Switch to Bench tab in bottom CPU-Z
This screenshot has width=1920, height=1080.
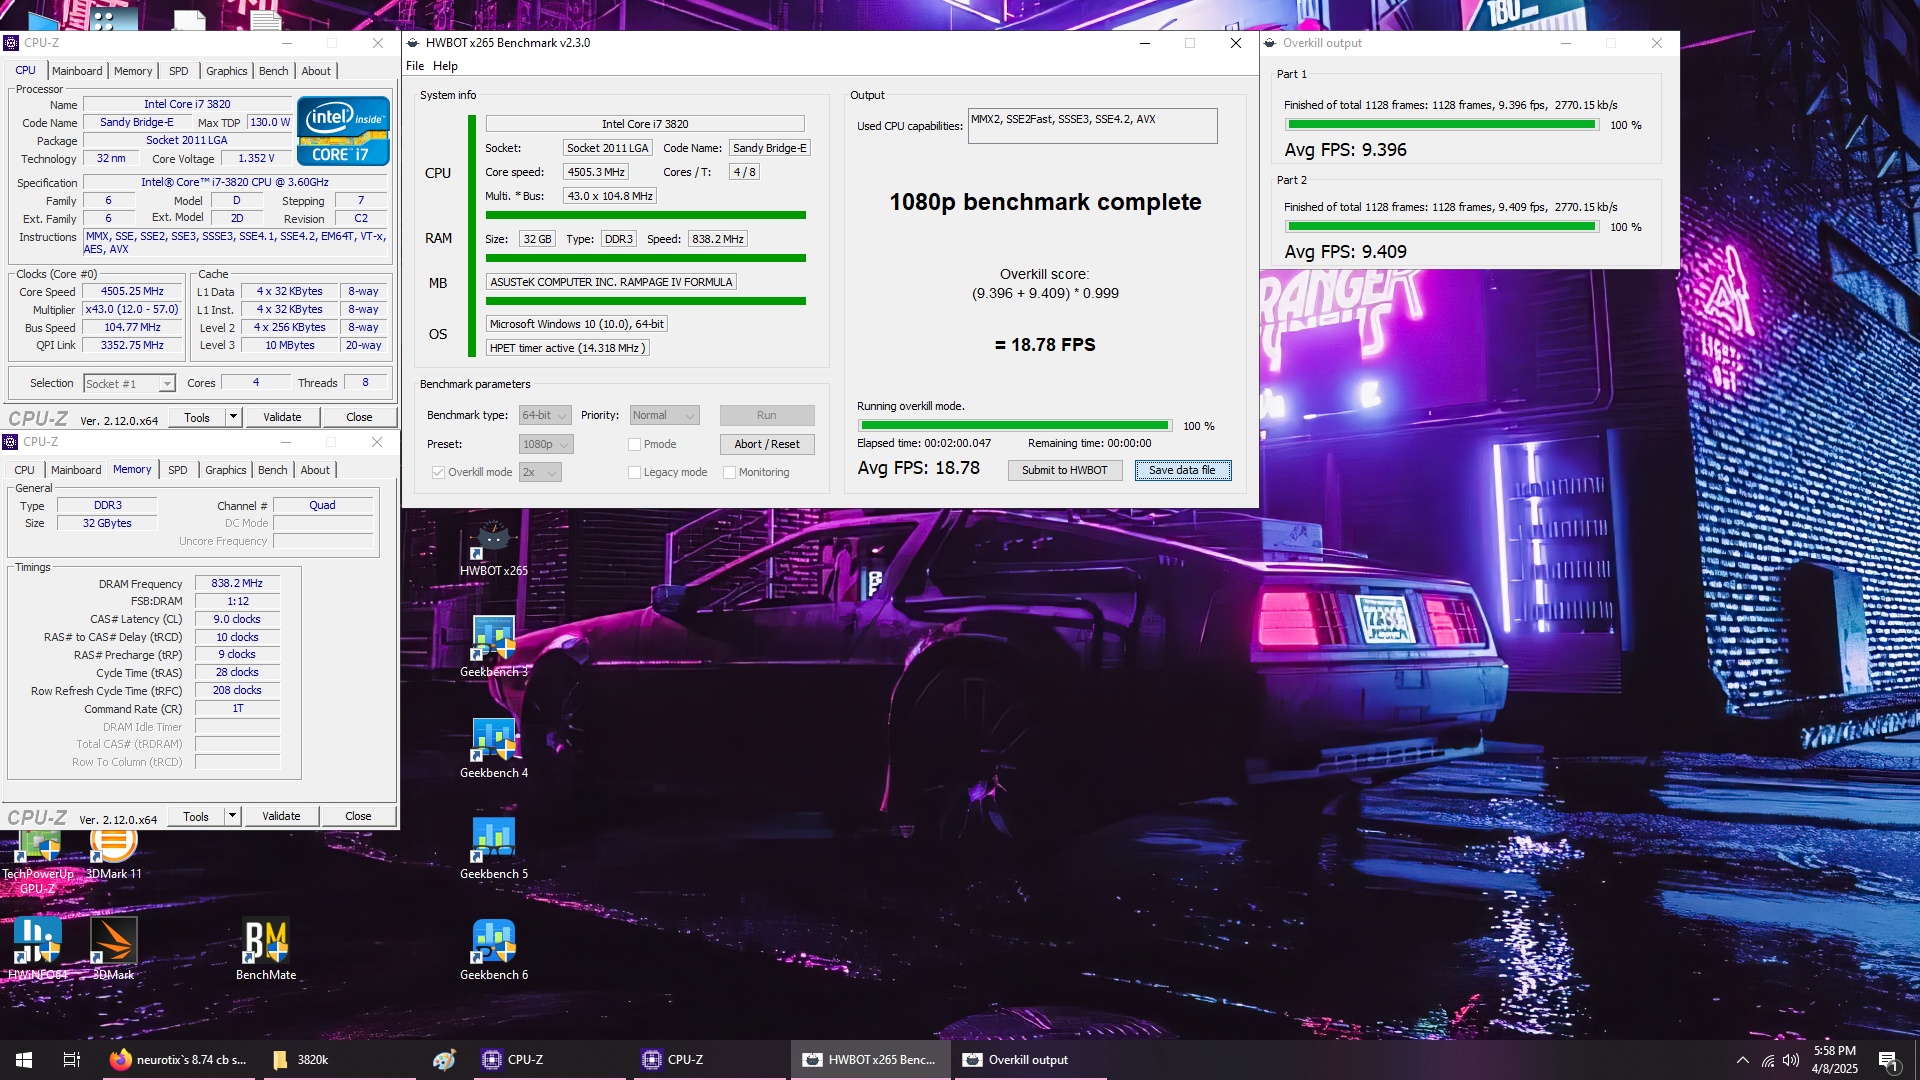coord(273,470)
